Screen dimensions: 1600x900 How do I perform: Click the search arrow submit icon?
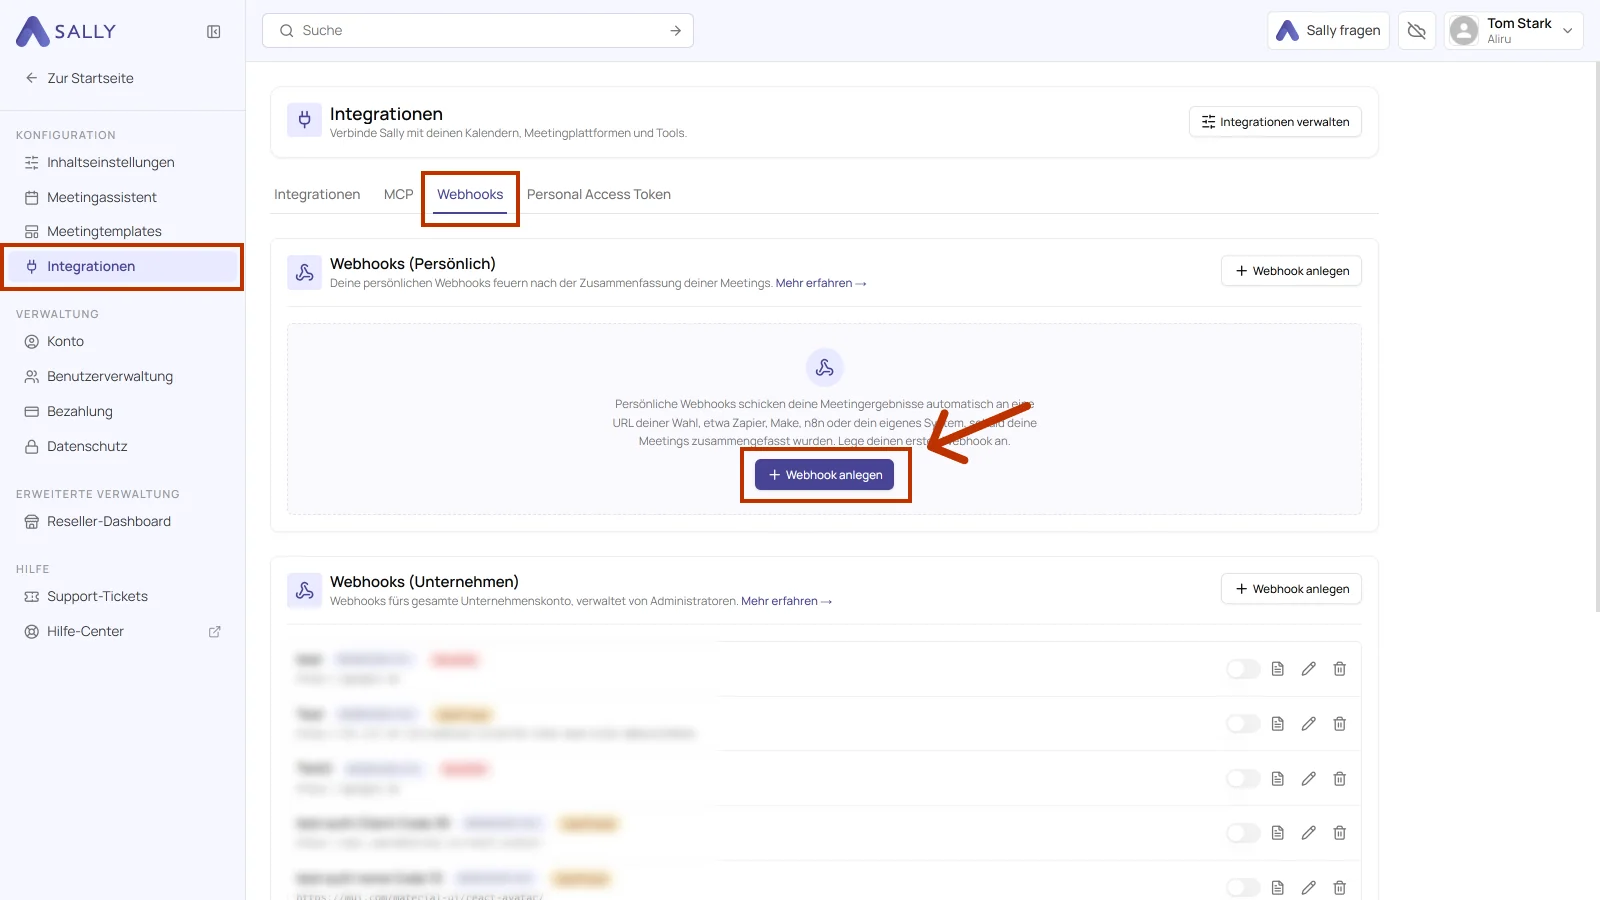[676, 31]
